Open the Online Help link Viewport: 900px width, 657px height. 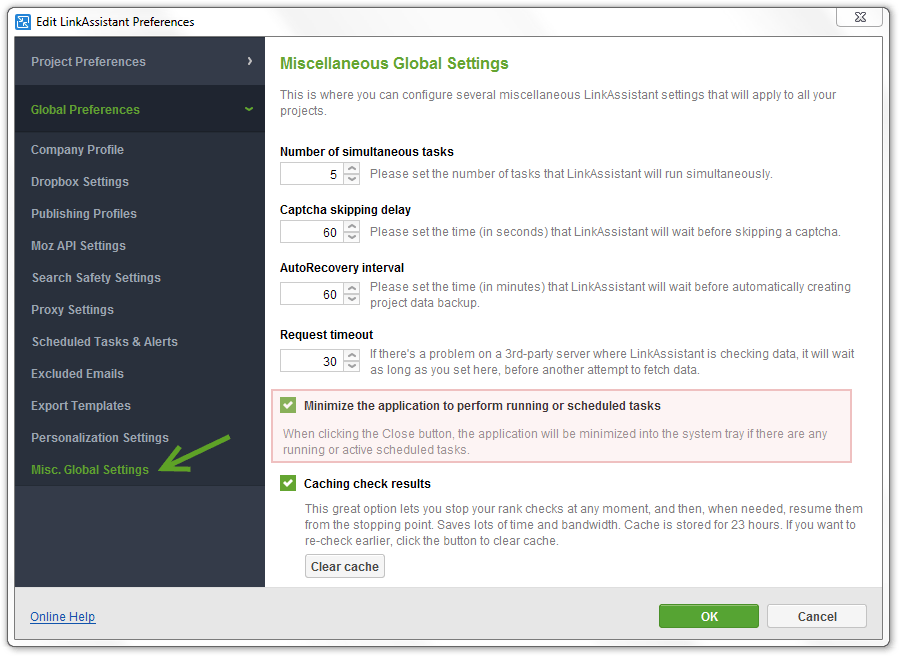click(62, 617)
